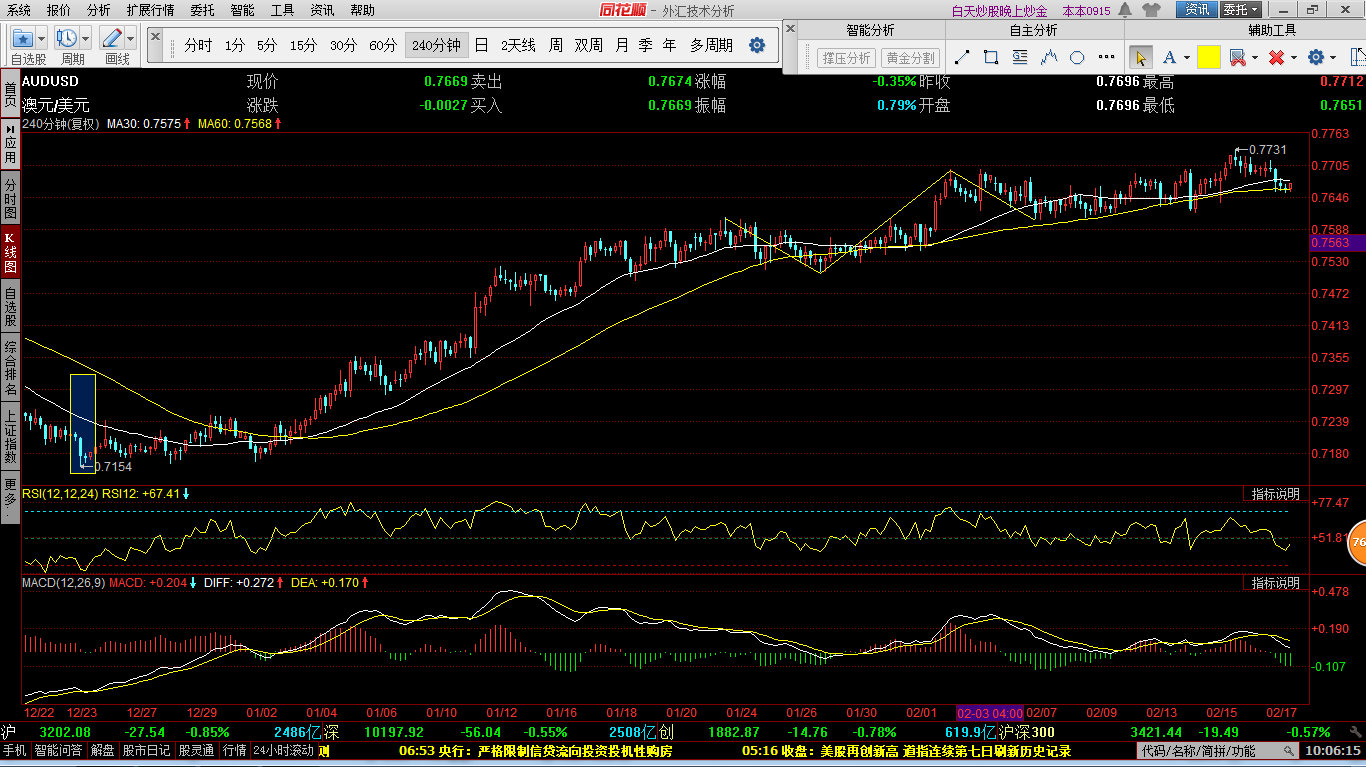Viewport: 1366px width, 767px height.
Task: Switch to 双周 period
Action: click(x=588, y=45)
